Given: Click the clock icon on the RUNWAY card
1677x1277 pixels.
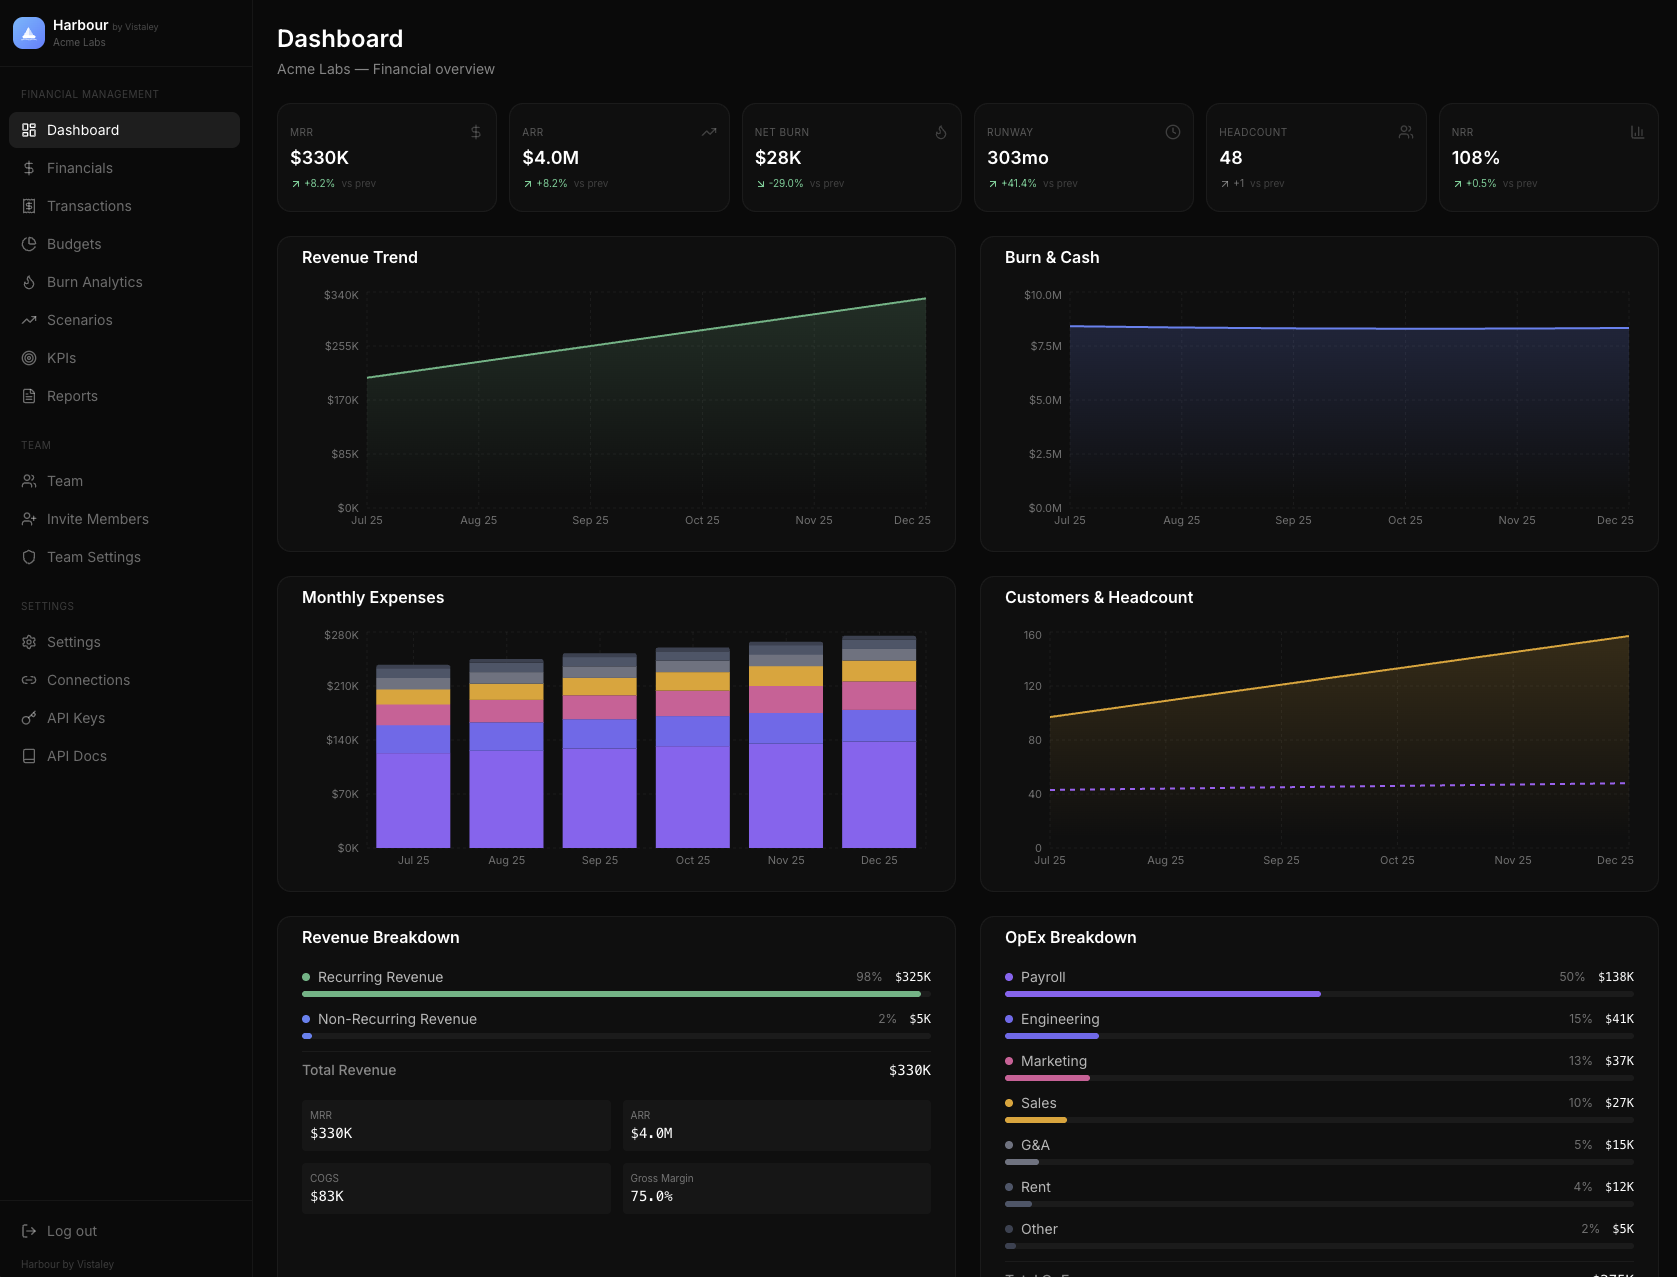Looking at the screenshot, I should point(1172,131).
